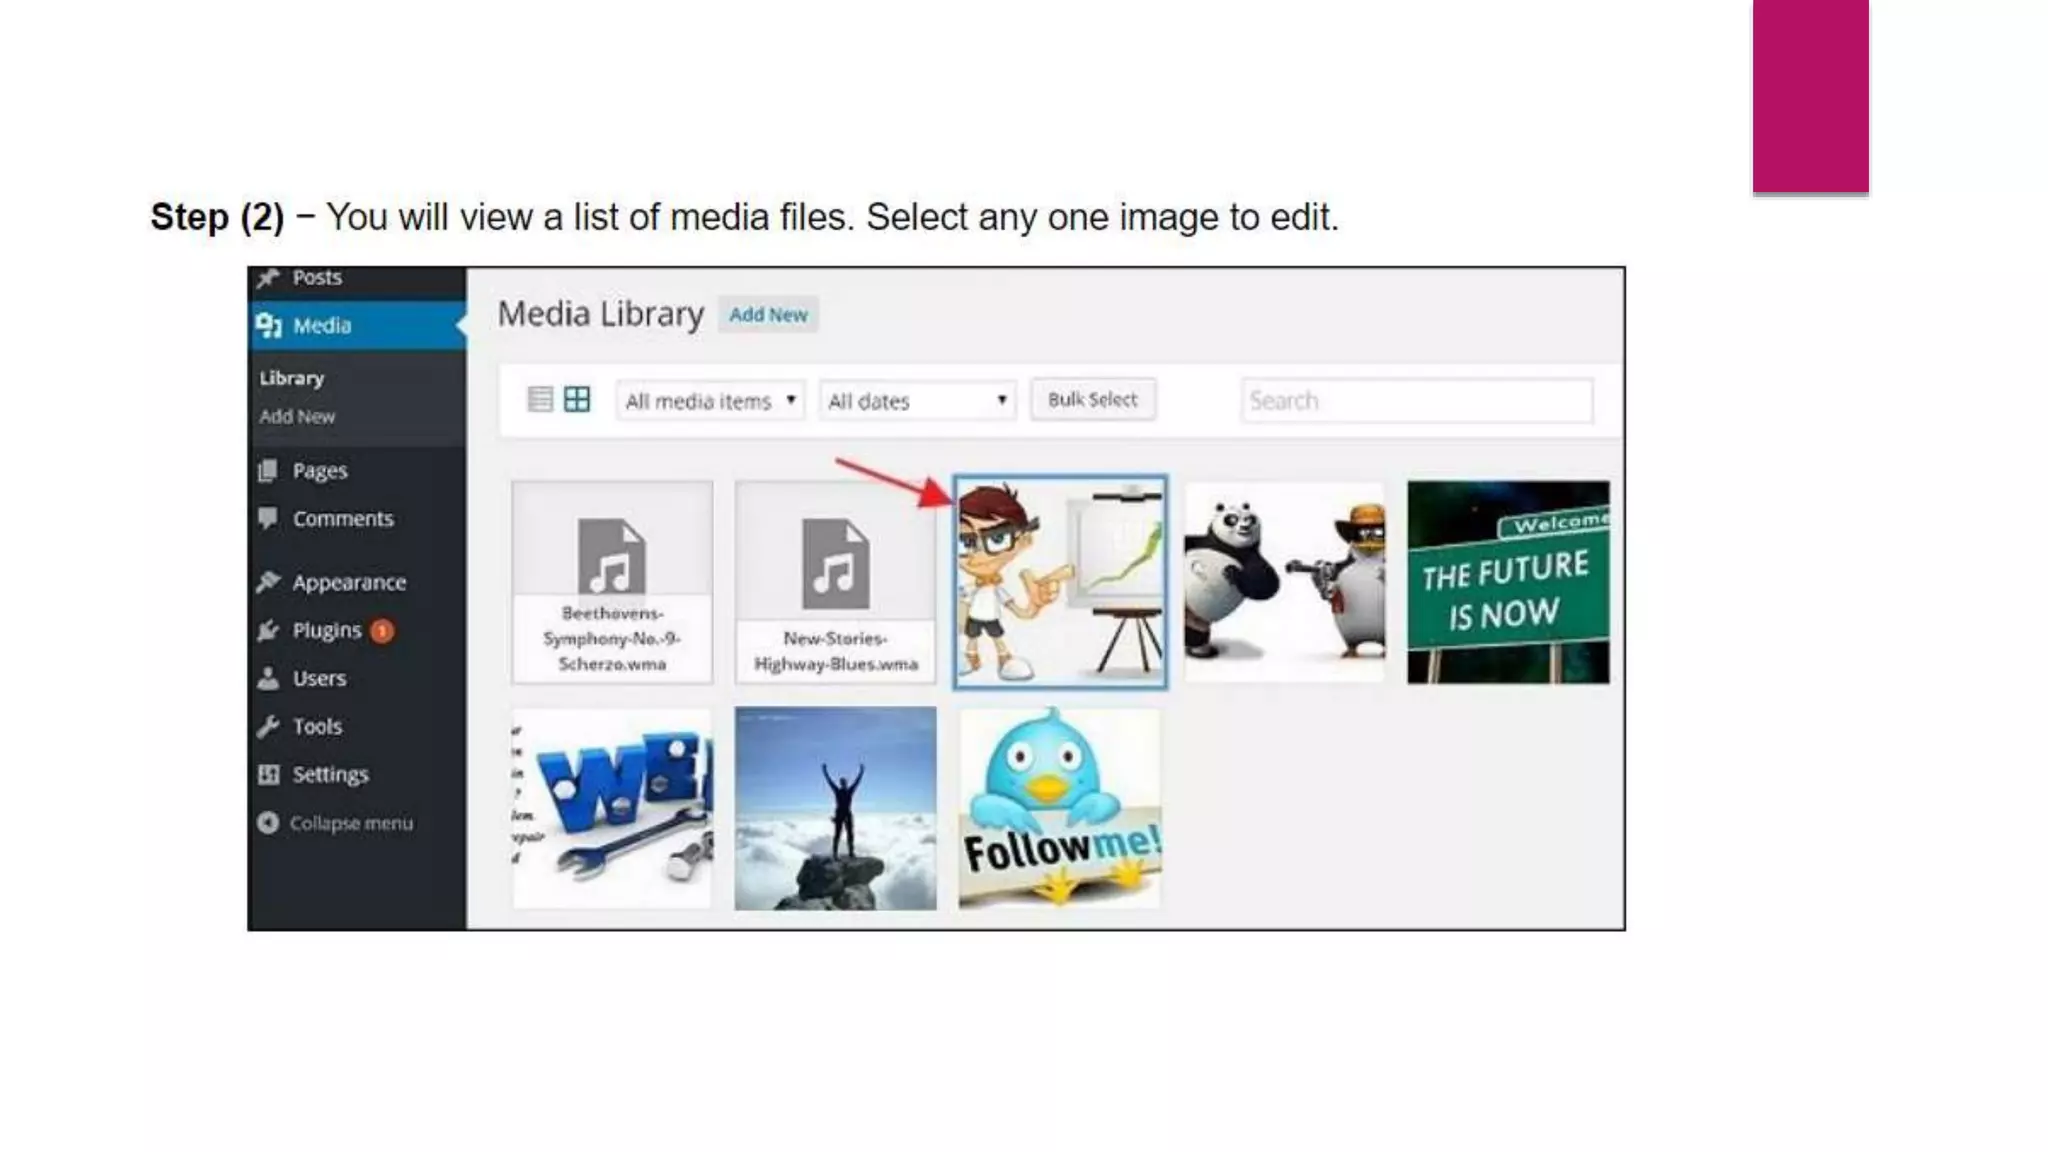2048x1152 pixels.
Task: Click the Plugins update badge
Action: click(x=382, y=631)
